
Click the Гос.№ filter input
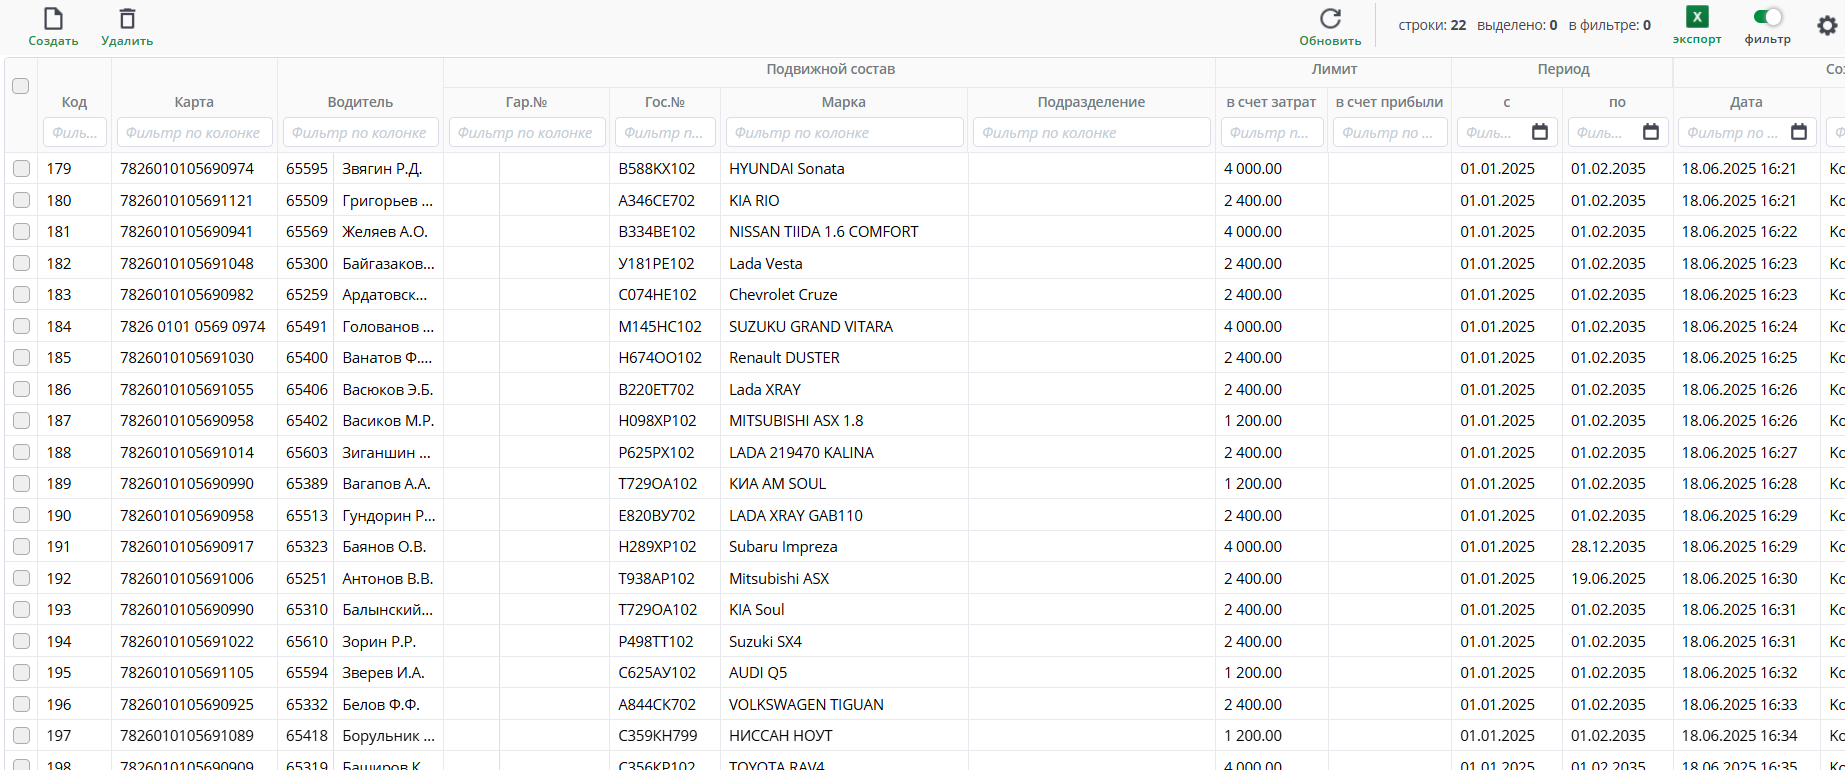click(664, 133)
